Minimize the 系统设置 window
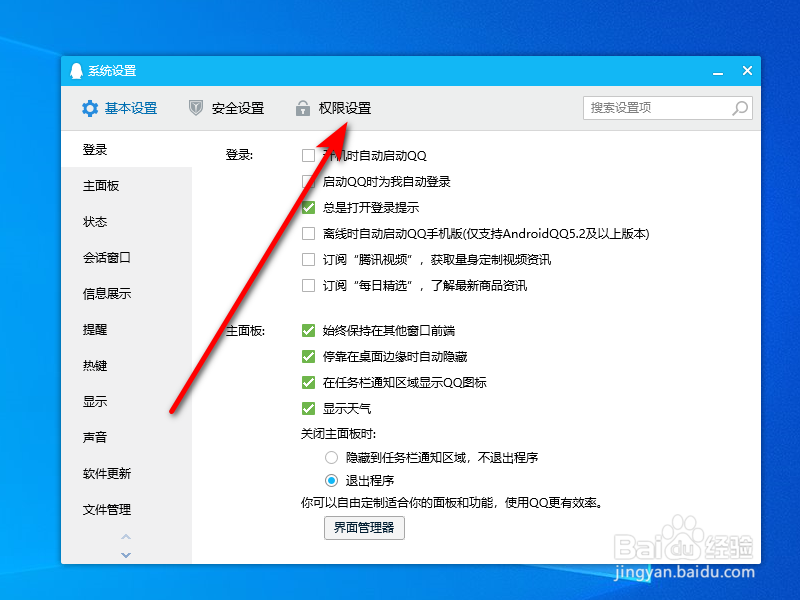This screenshot has height=600, width=800. (x=718, y=71)
